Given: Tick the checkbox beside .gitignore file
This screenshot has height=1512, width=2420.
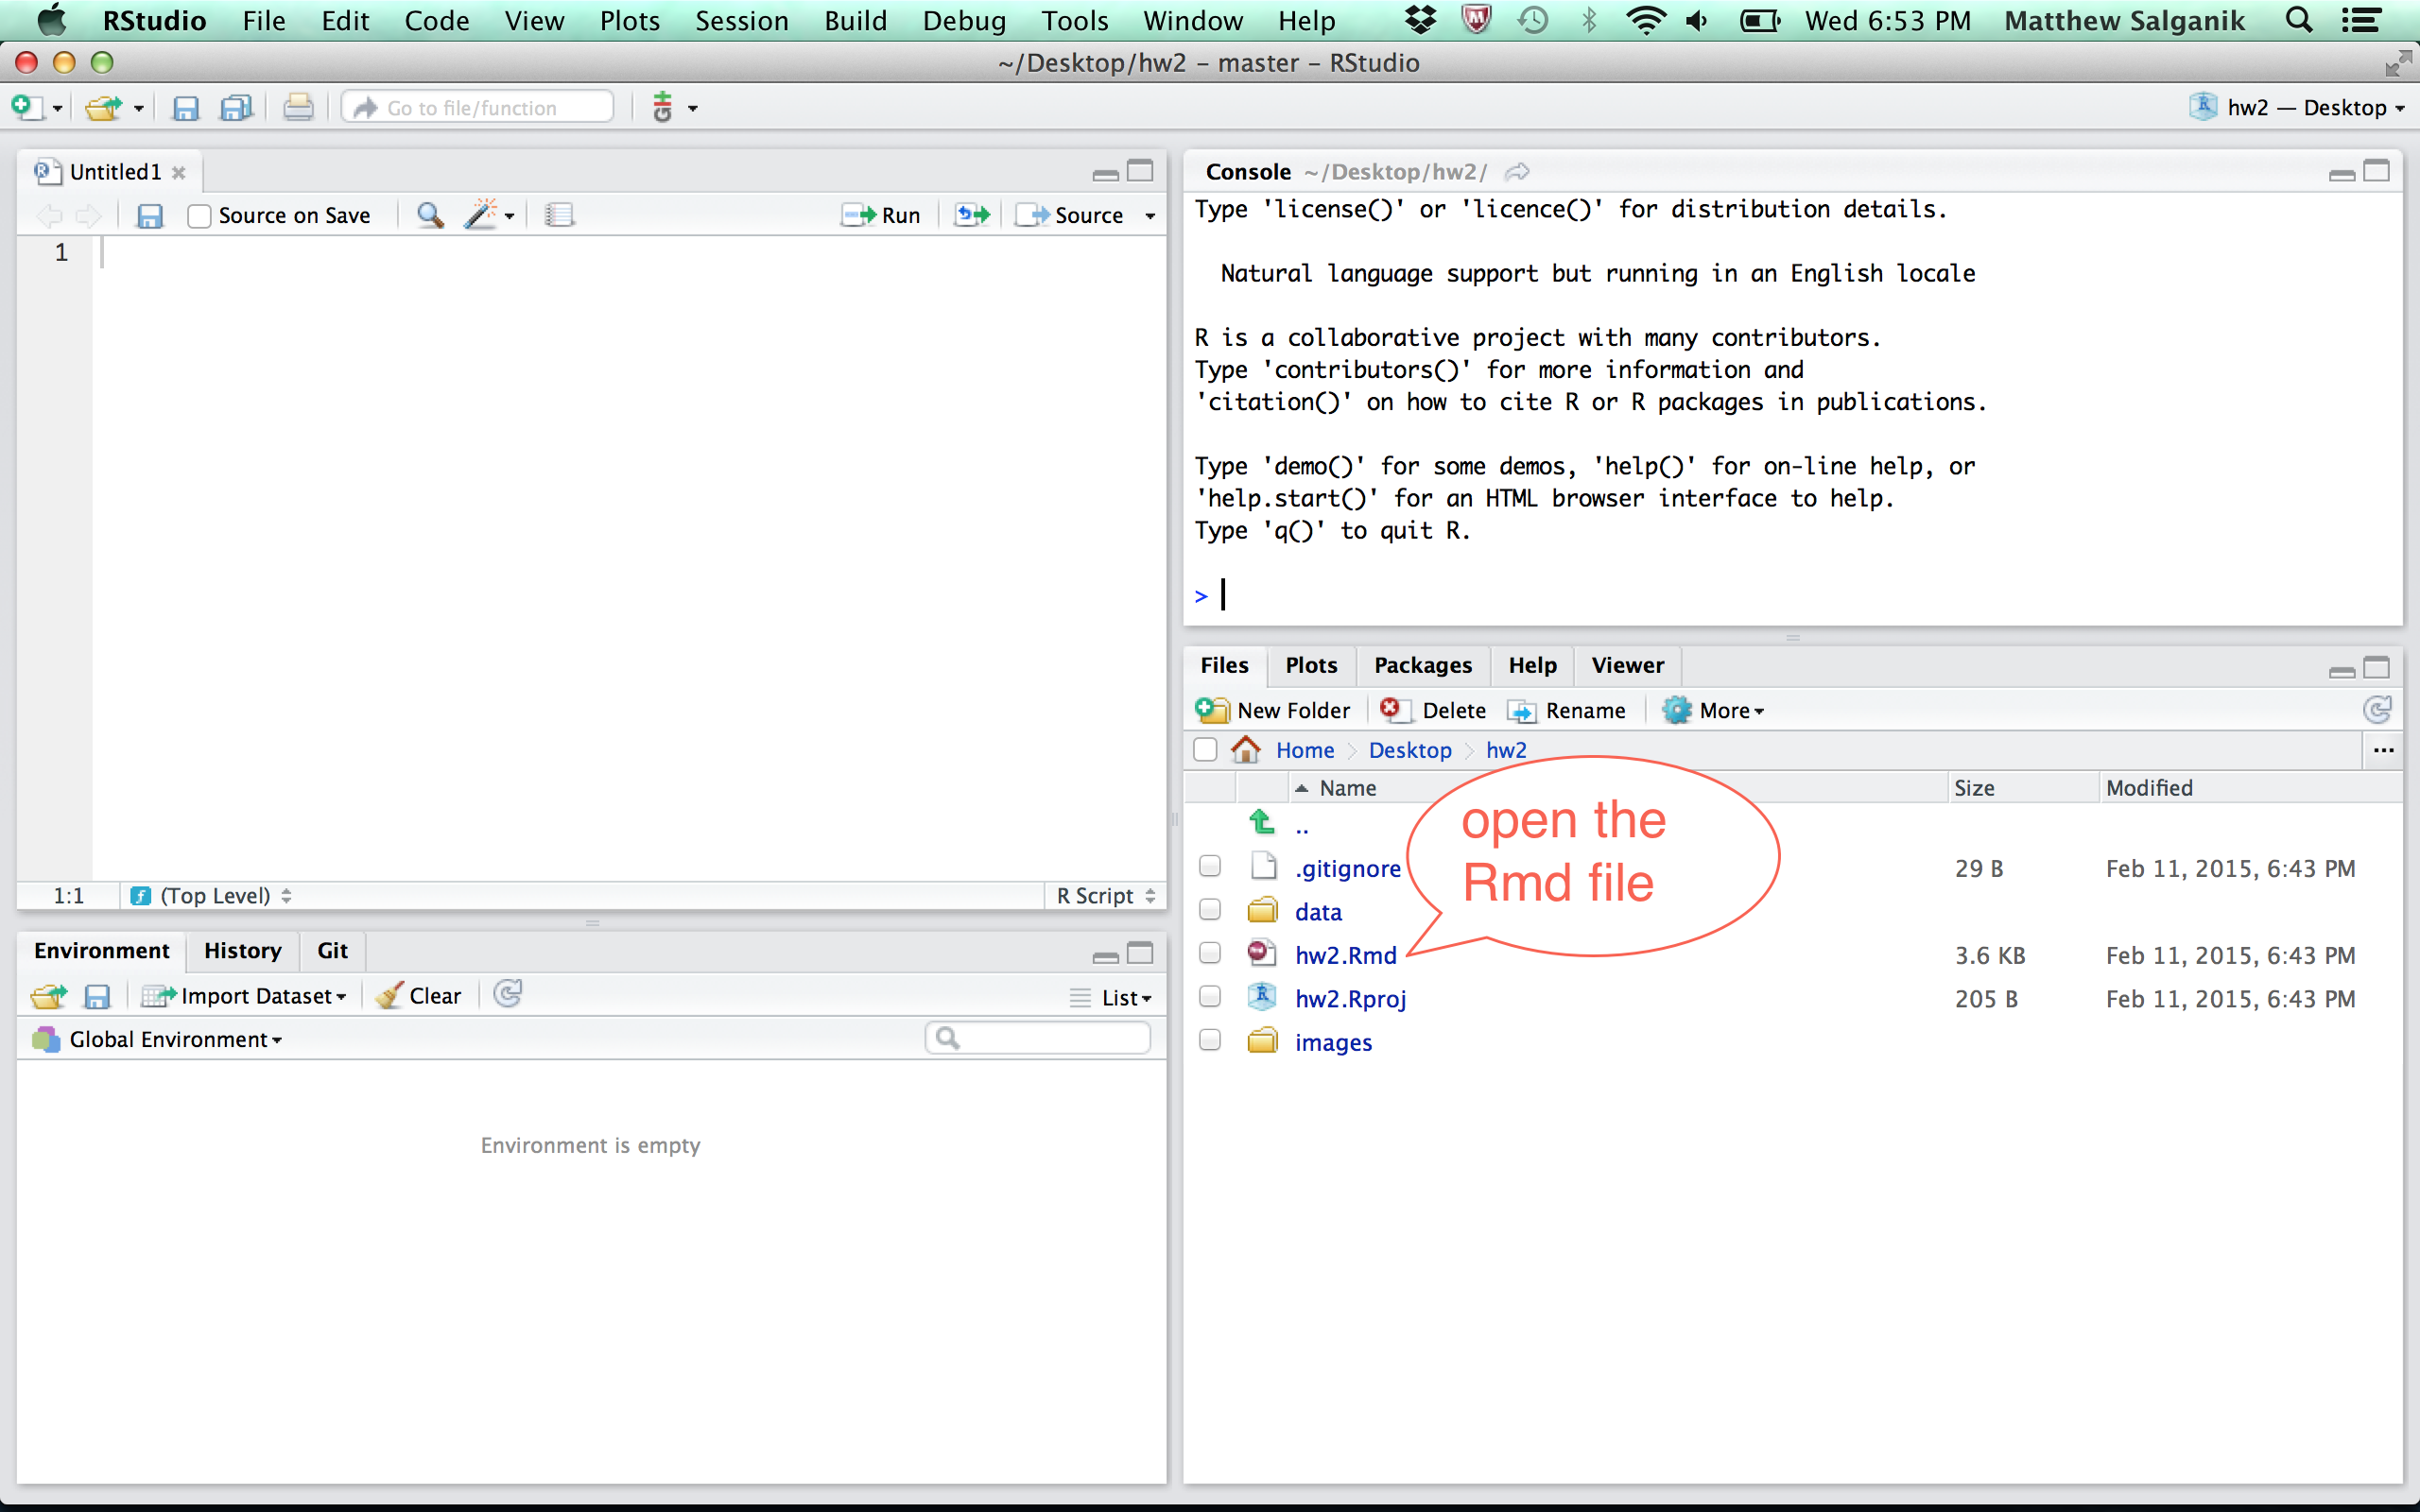Looking at the screenshot, I should click(1210, 866).
